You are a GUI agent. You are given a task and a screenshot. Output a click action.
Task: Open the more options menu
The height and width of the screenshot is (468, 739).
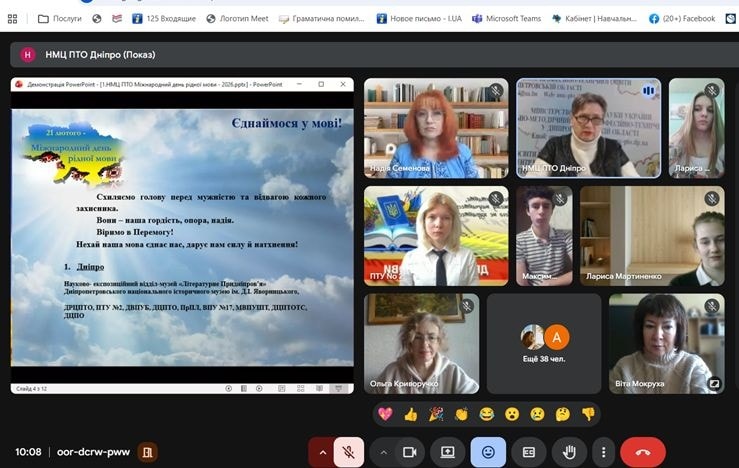click(x=603, y=452)
